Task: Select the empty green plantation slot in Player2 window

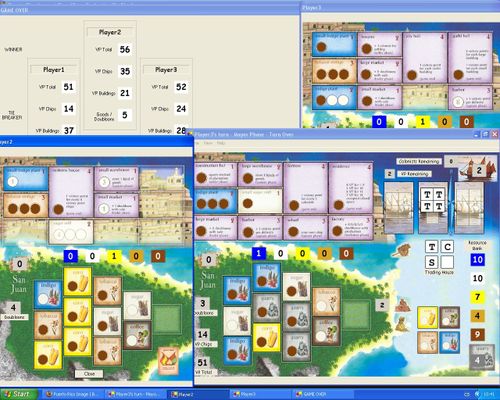Action: click(x=167, y=319)
